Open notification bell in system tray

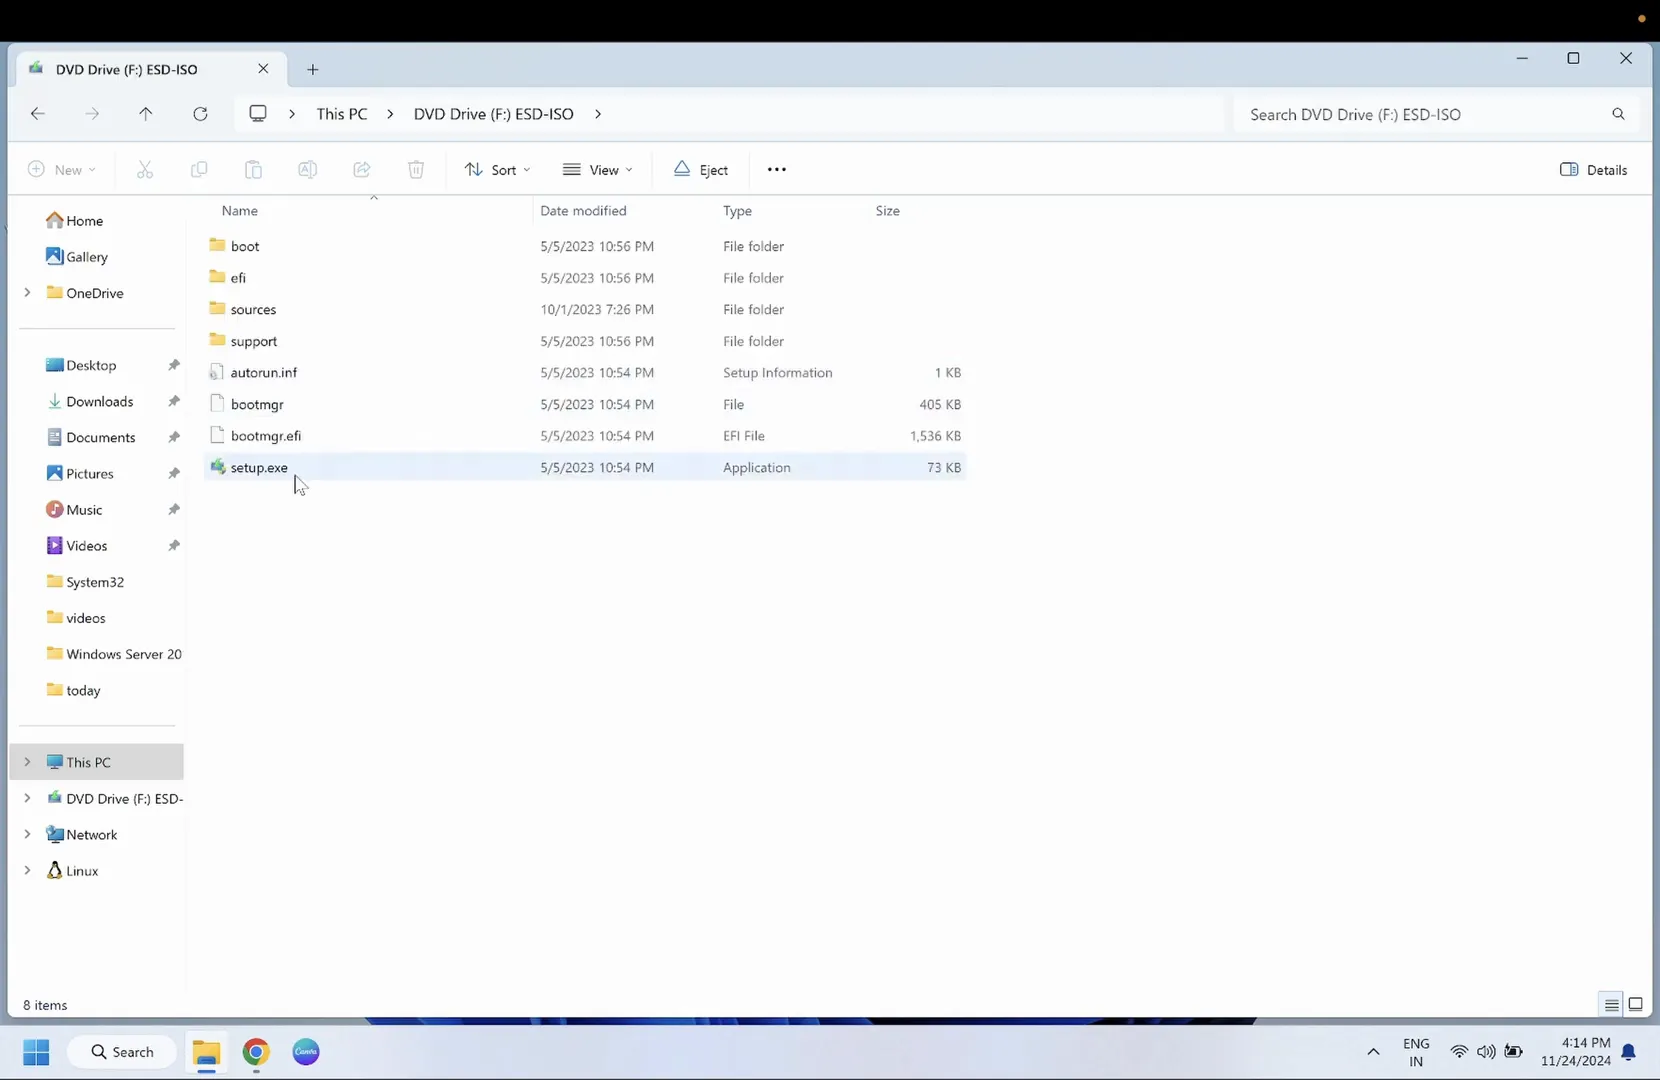(x=1628, y=1052)
